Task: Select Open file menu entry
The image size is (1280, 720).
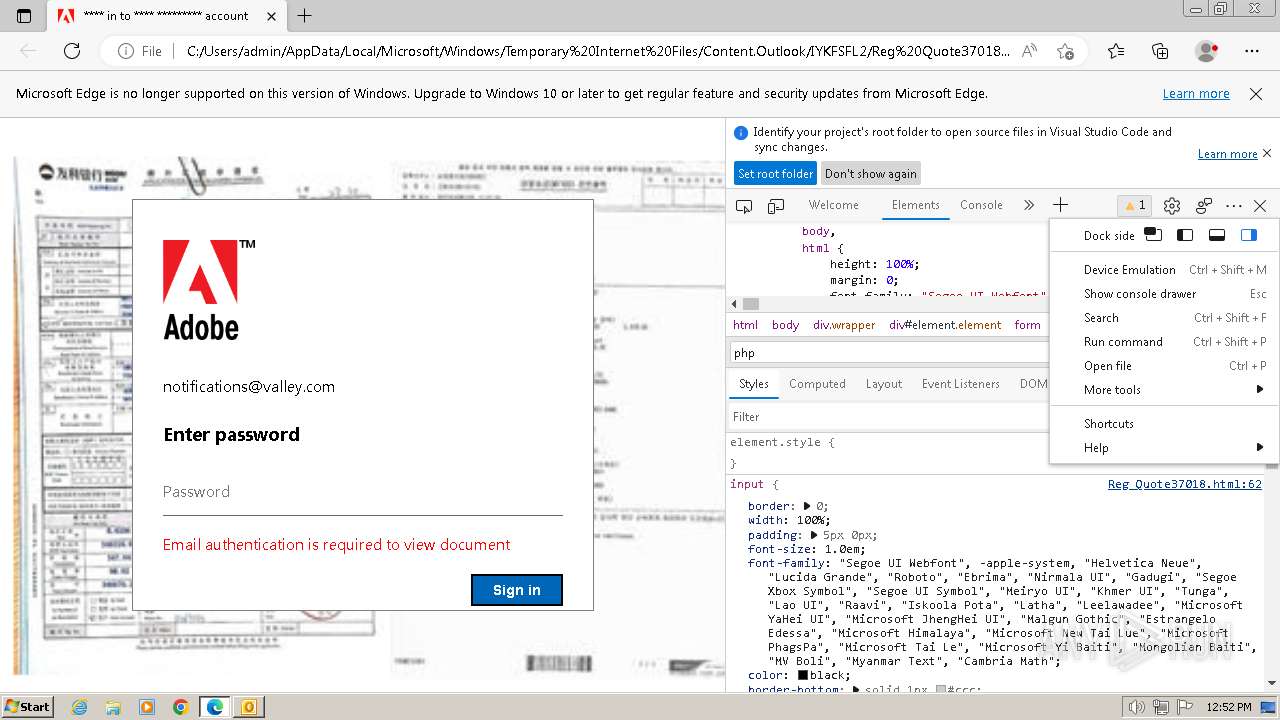Action: (1164, 366)
